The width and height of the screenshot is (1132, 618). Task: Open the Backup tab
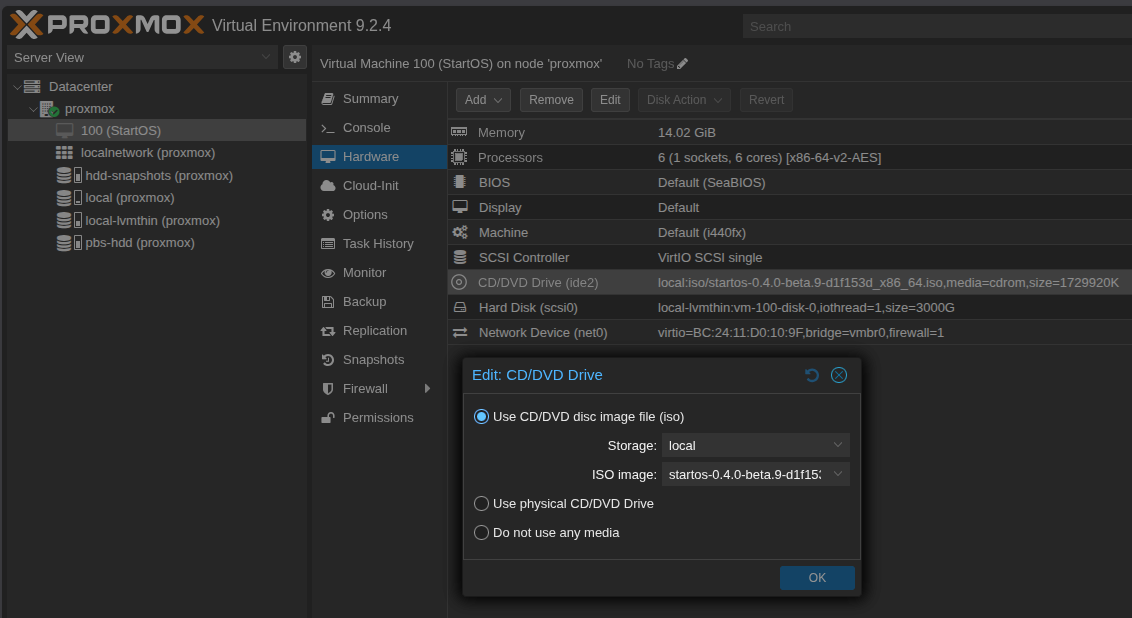(x=380, y=301)
